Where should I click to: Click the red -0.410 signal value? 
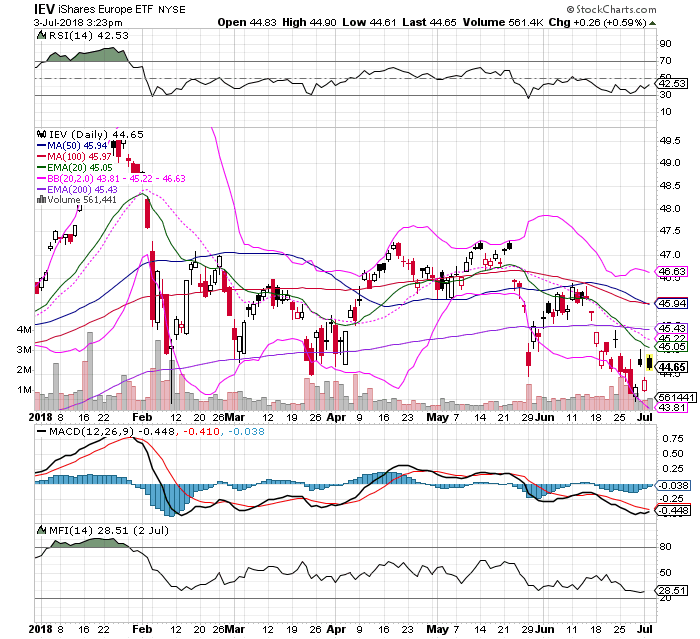point(200,432)
